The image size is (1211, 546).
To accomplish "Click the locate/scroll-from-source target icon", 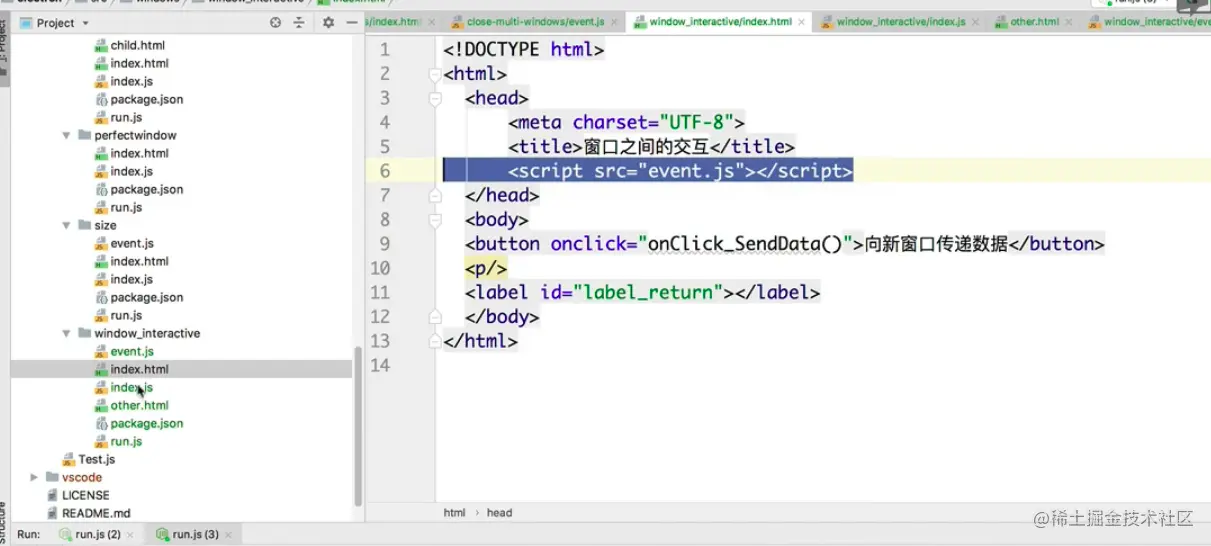I will tap(276, 22).
